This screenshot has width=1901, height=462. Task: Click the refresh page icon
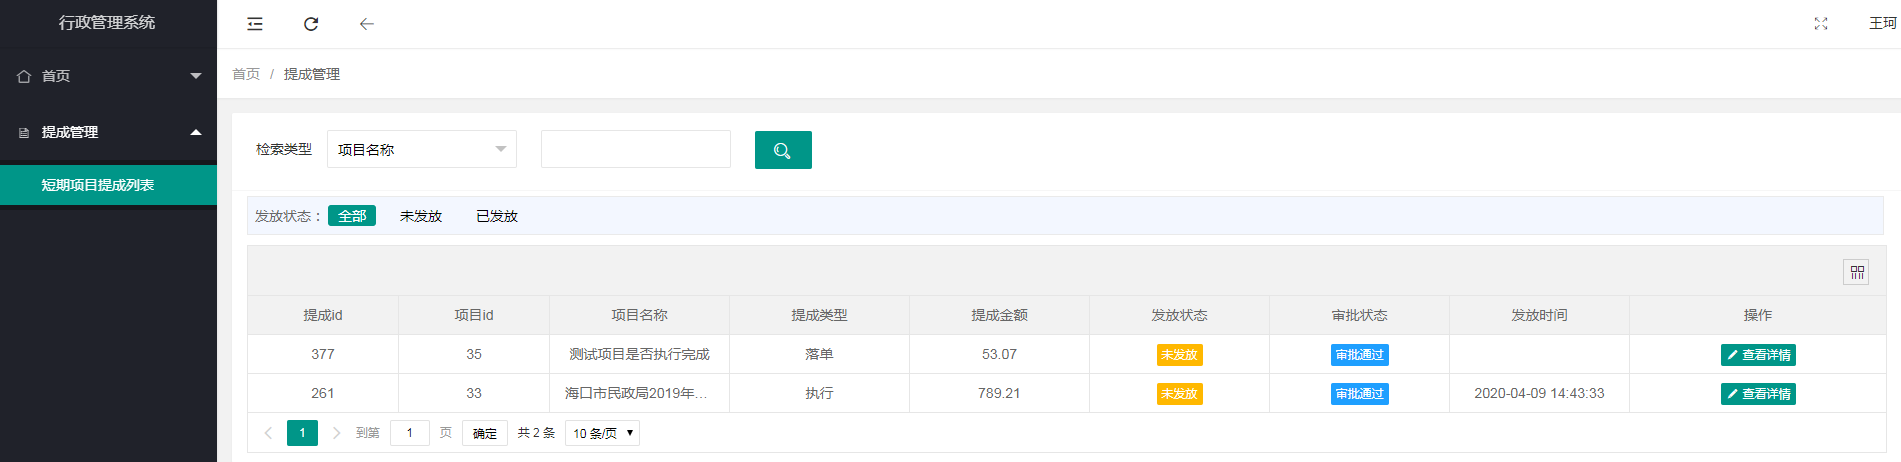[311, 24]
